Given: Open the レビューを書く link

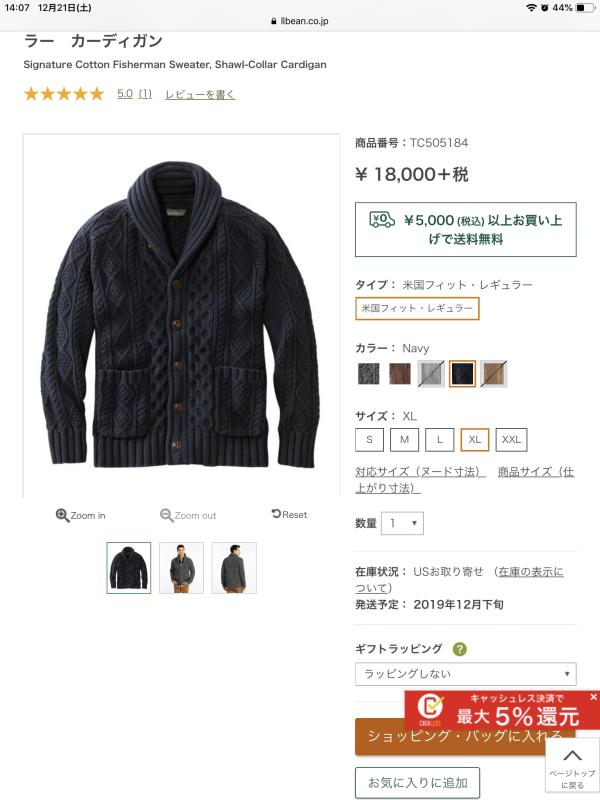Looking at the screenshot, I should 200,94.
